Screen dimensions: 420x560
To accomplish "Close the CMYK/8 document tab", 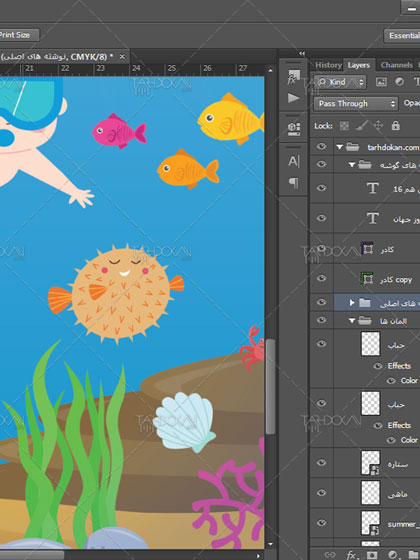I will (x=122, y=56).
